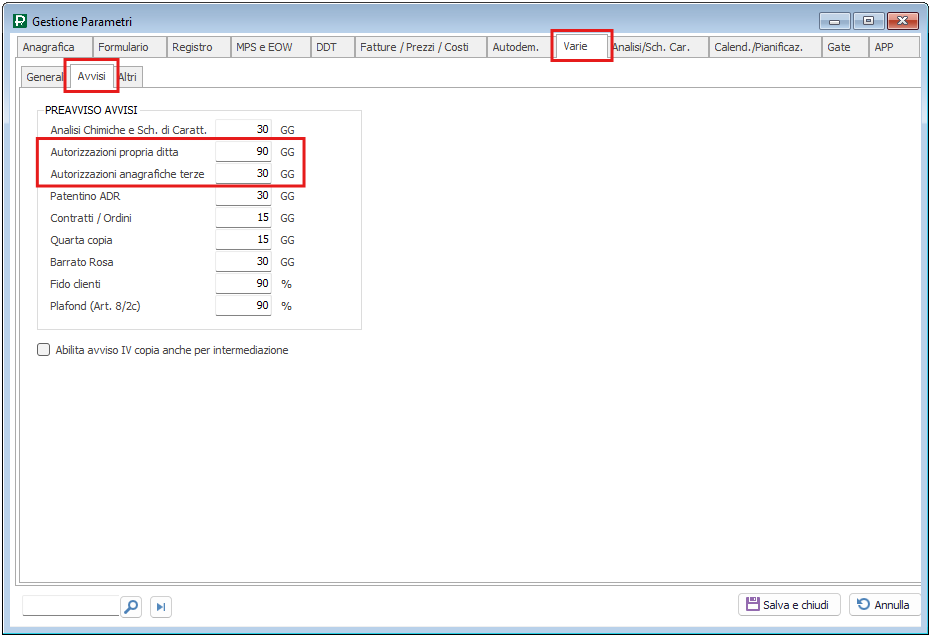929x635 pixels.
Task: Focus the Patentino ADR days field
Action: (243, 196)
